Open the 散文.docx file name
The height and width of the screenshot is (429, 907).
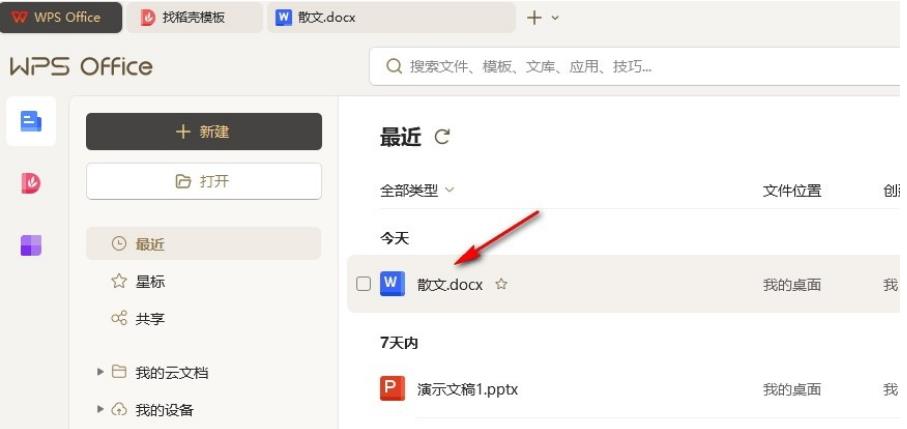coord(450,284)
